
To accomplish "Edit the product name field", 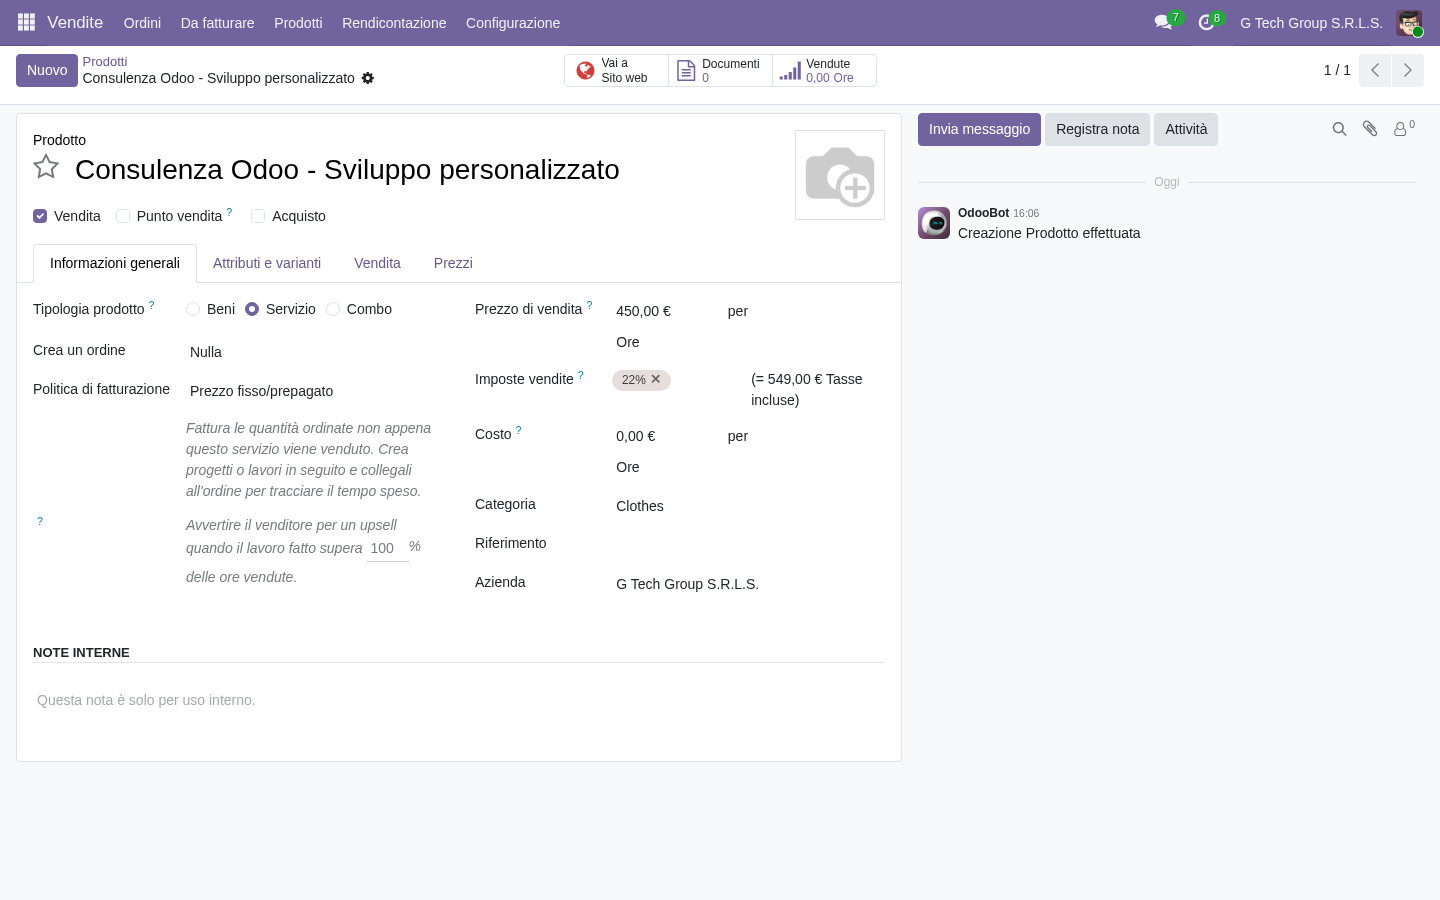I will [425, 170].
